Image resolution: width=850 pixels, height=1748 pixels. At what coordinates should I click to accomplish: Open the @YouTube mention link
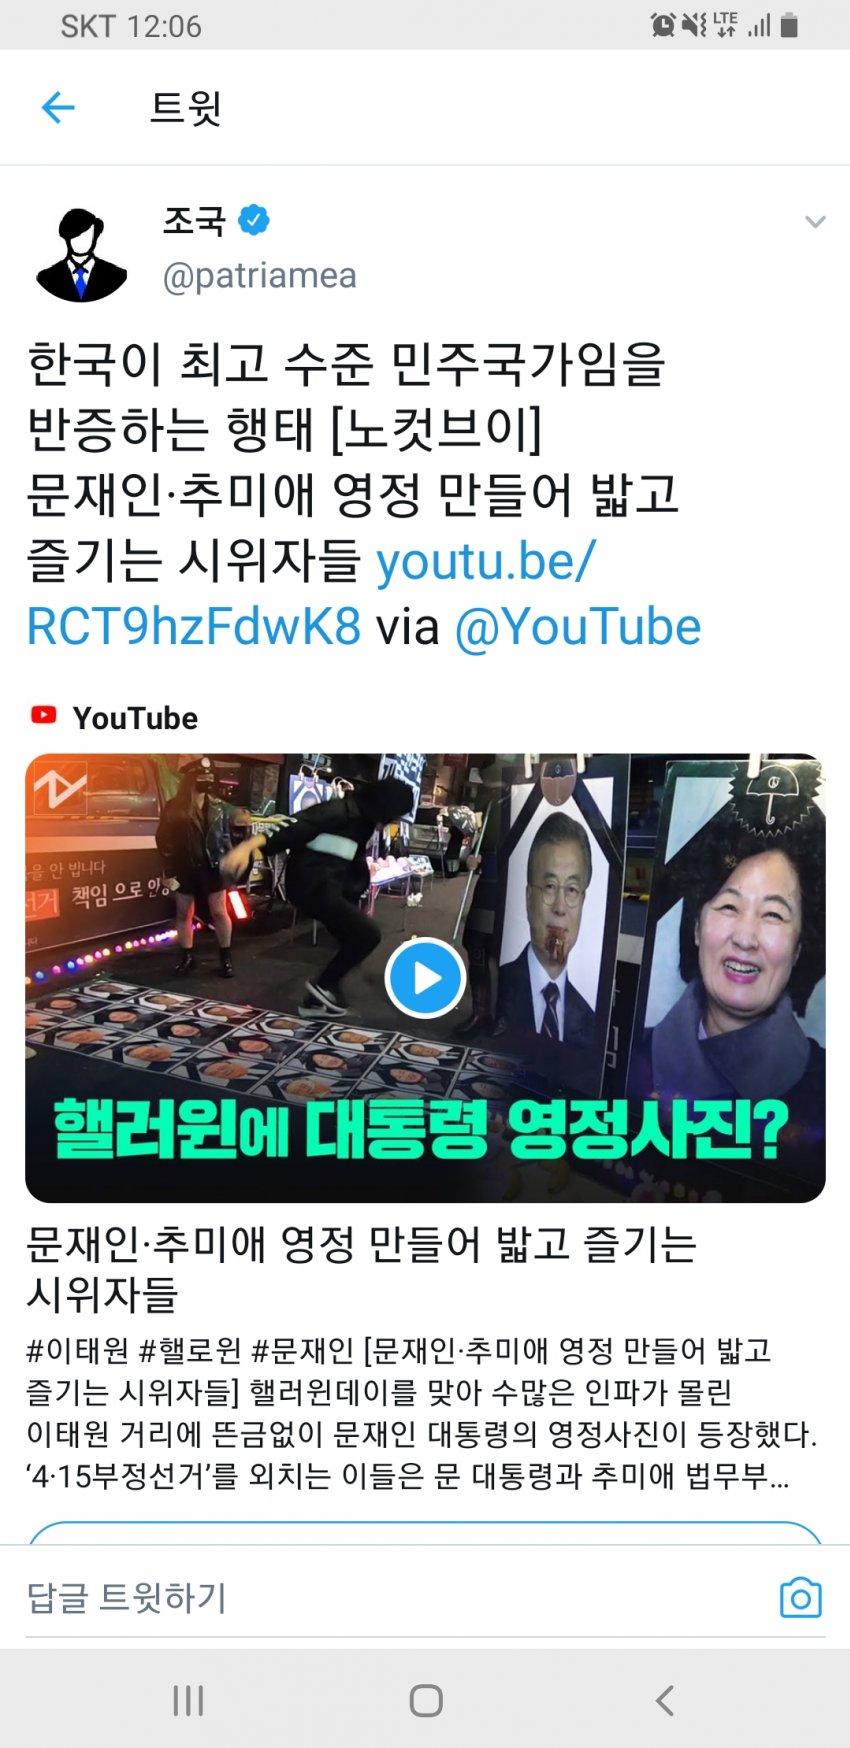click(x=578, y=627)
